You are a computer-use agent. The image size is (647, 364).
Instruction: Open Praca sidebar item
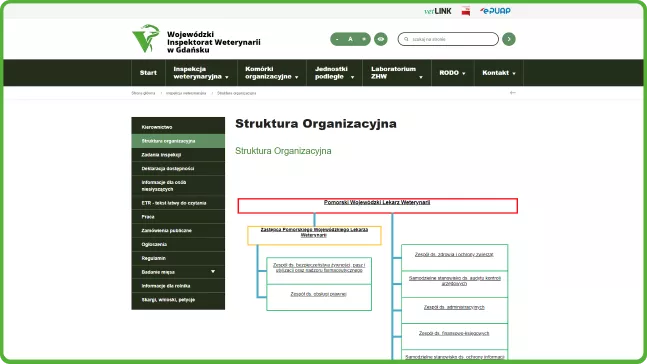[x=178, y=217]
